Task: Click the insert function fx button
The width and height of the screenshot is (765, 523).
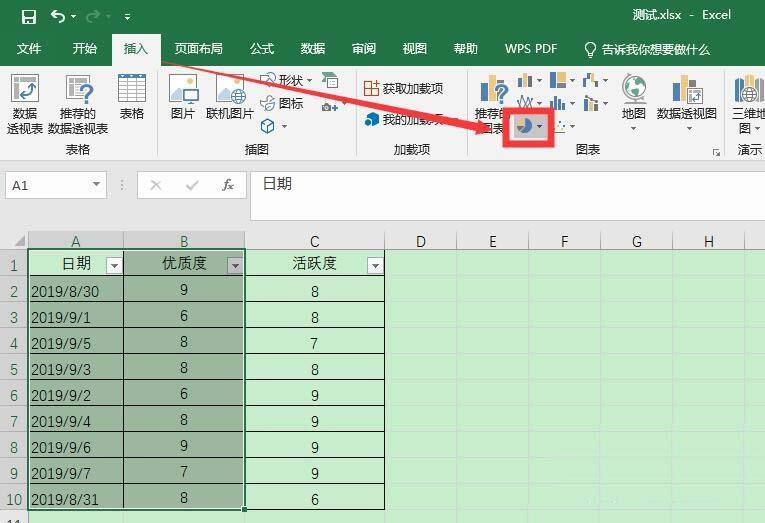Action: (228, 185)
